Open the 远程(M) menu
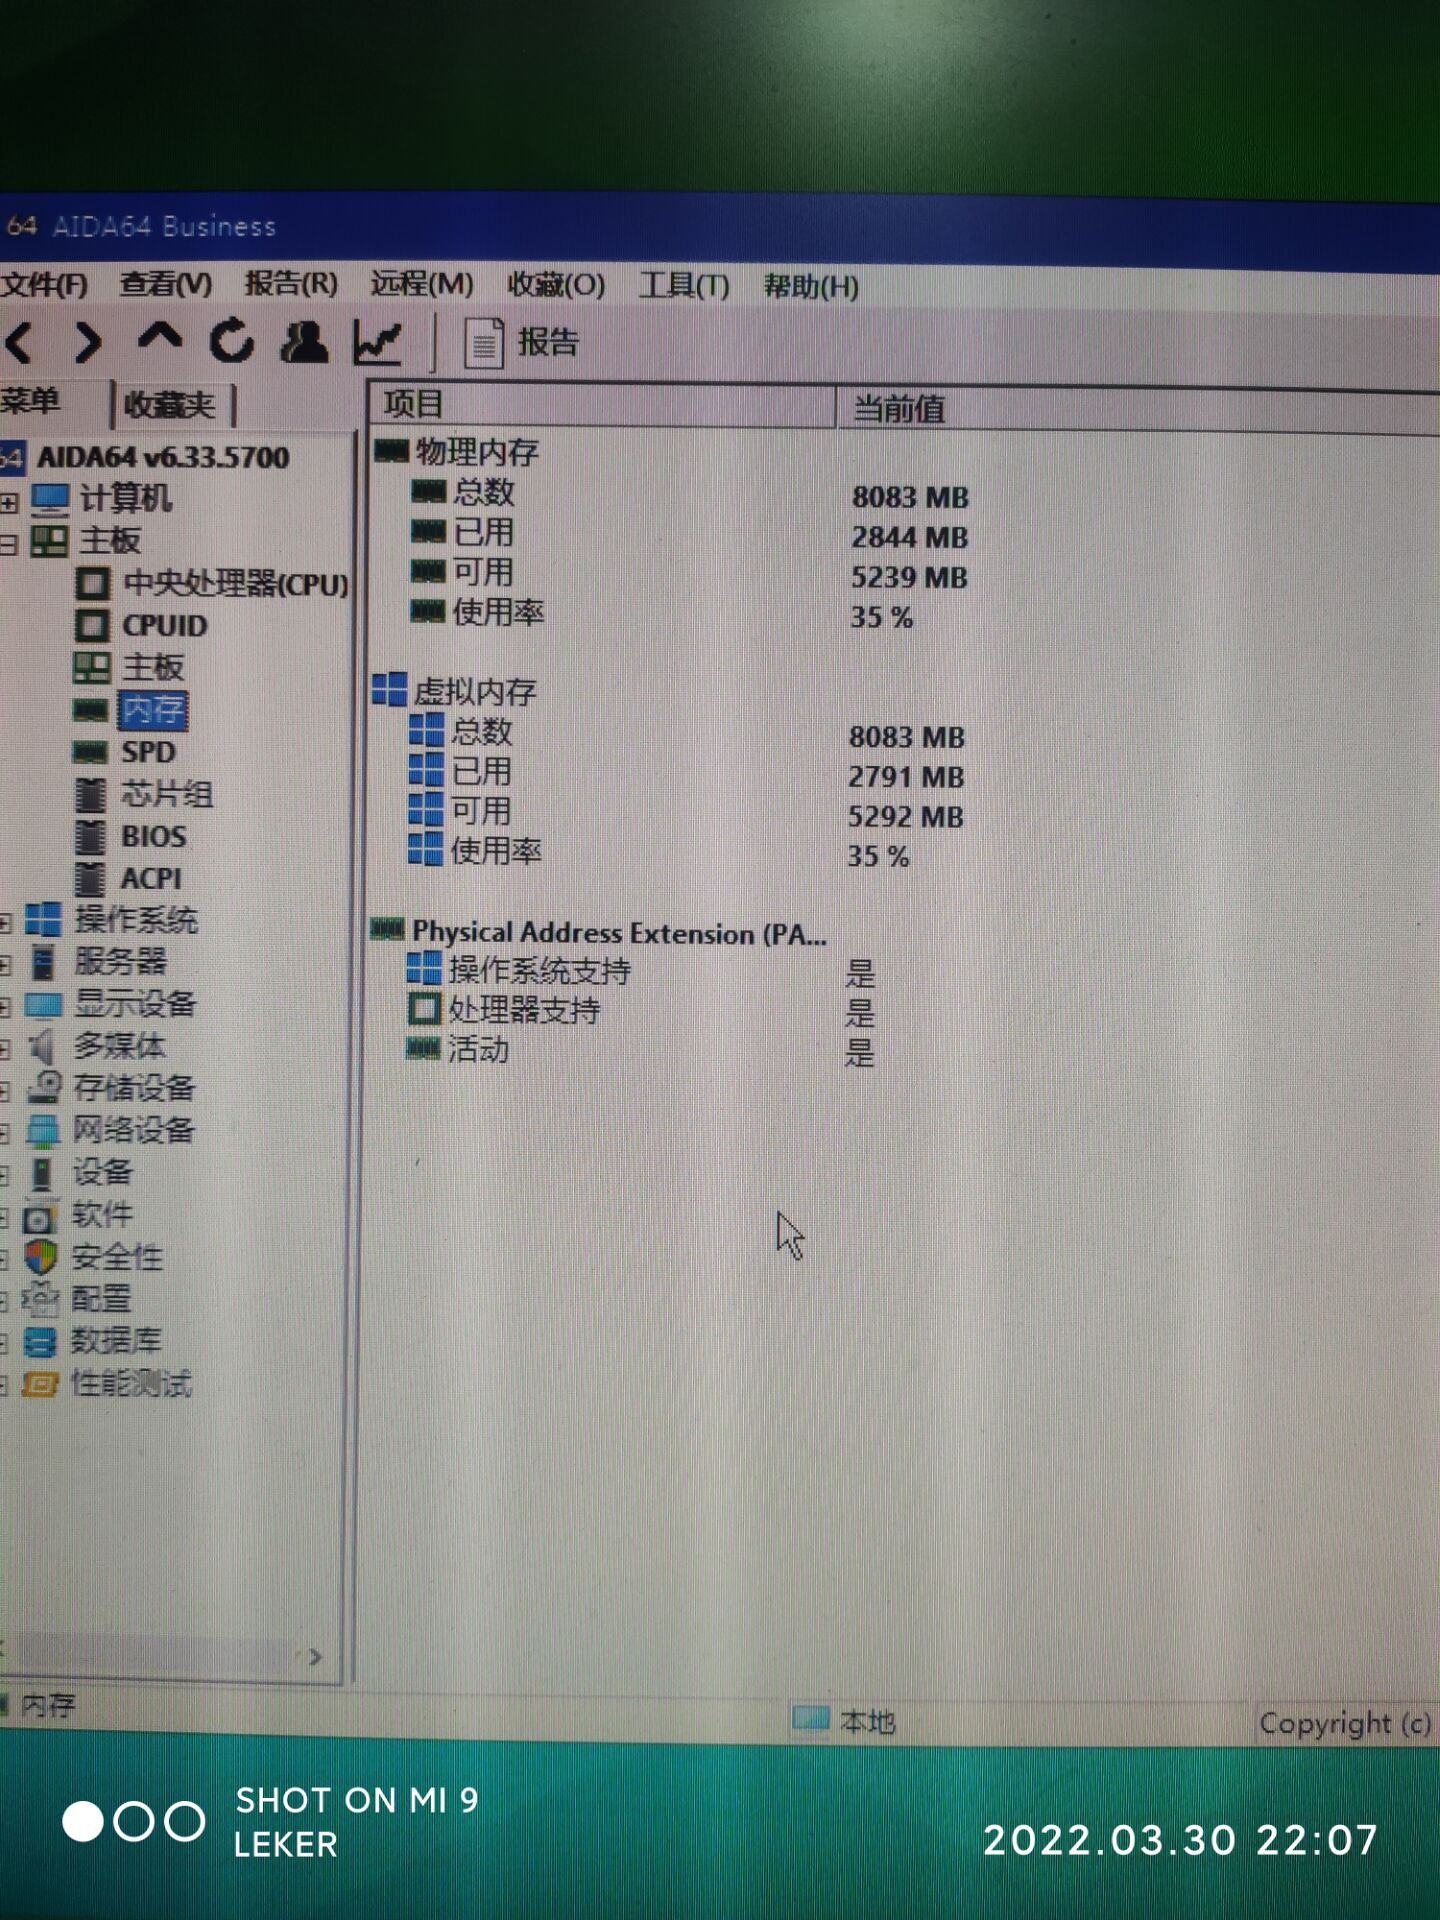The width and height of the screenshot is (1440, 1920). pyautogui.click(x=422, y=284)
